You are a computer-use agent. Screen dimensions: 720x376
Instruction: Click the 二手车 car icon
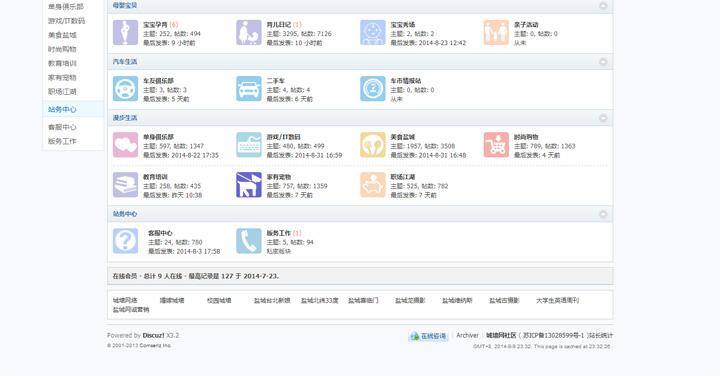[x=249, y=89]
